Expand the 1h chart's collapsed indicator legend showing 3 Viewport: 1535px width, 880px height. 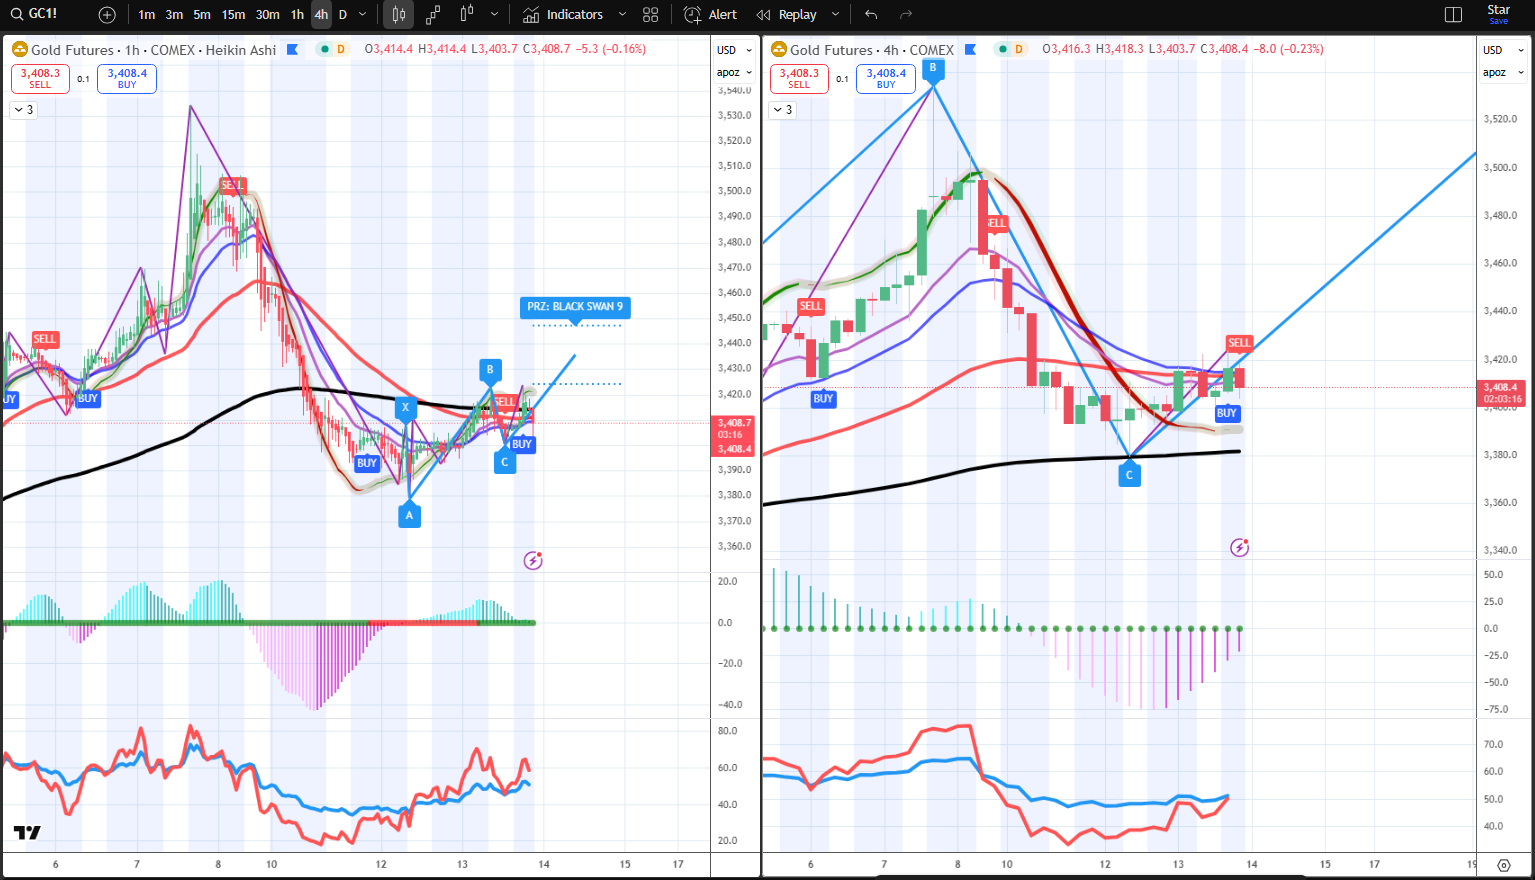click(x=24, y=110)
